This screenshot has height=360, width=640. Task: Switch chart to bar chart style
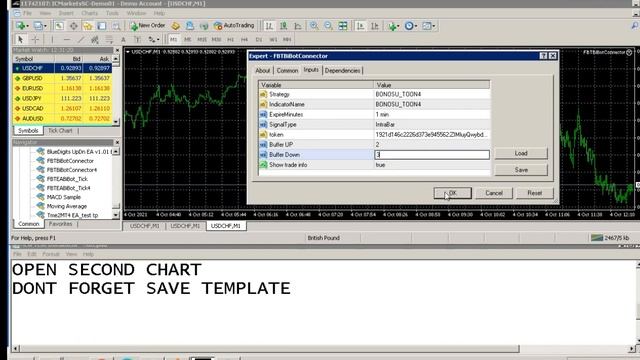coord(269,26)
